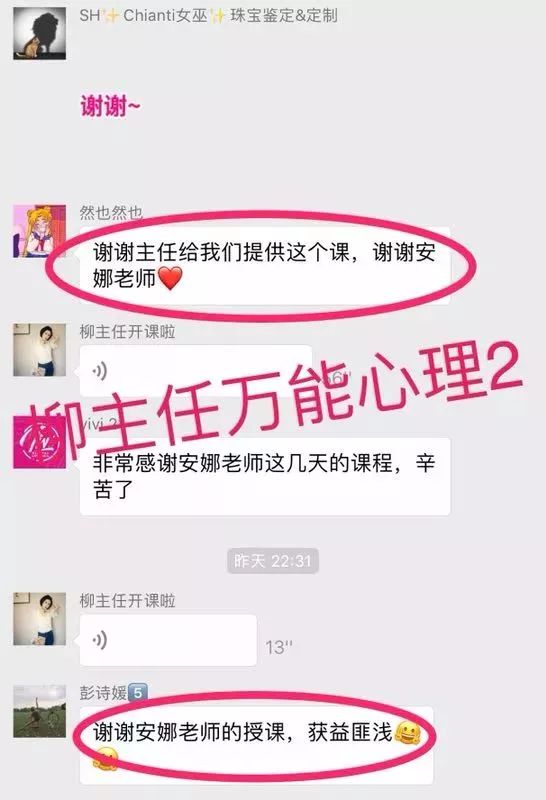Tap the smiling emoji after 获益匪浅
The image size is (546, 800).
point(408,733)
